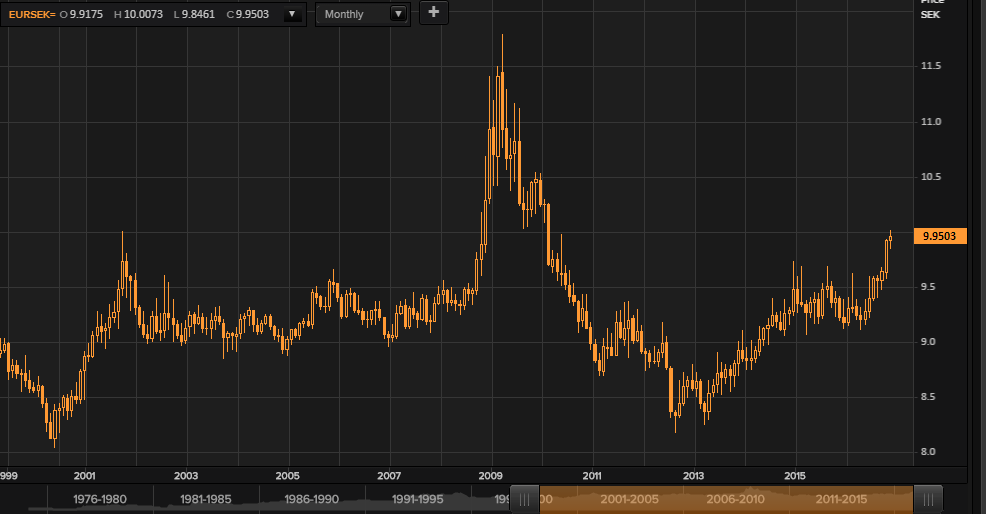
Task: Click the EURSEK= ticker symbol label
Action: (32, 14)
